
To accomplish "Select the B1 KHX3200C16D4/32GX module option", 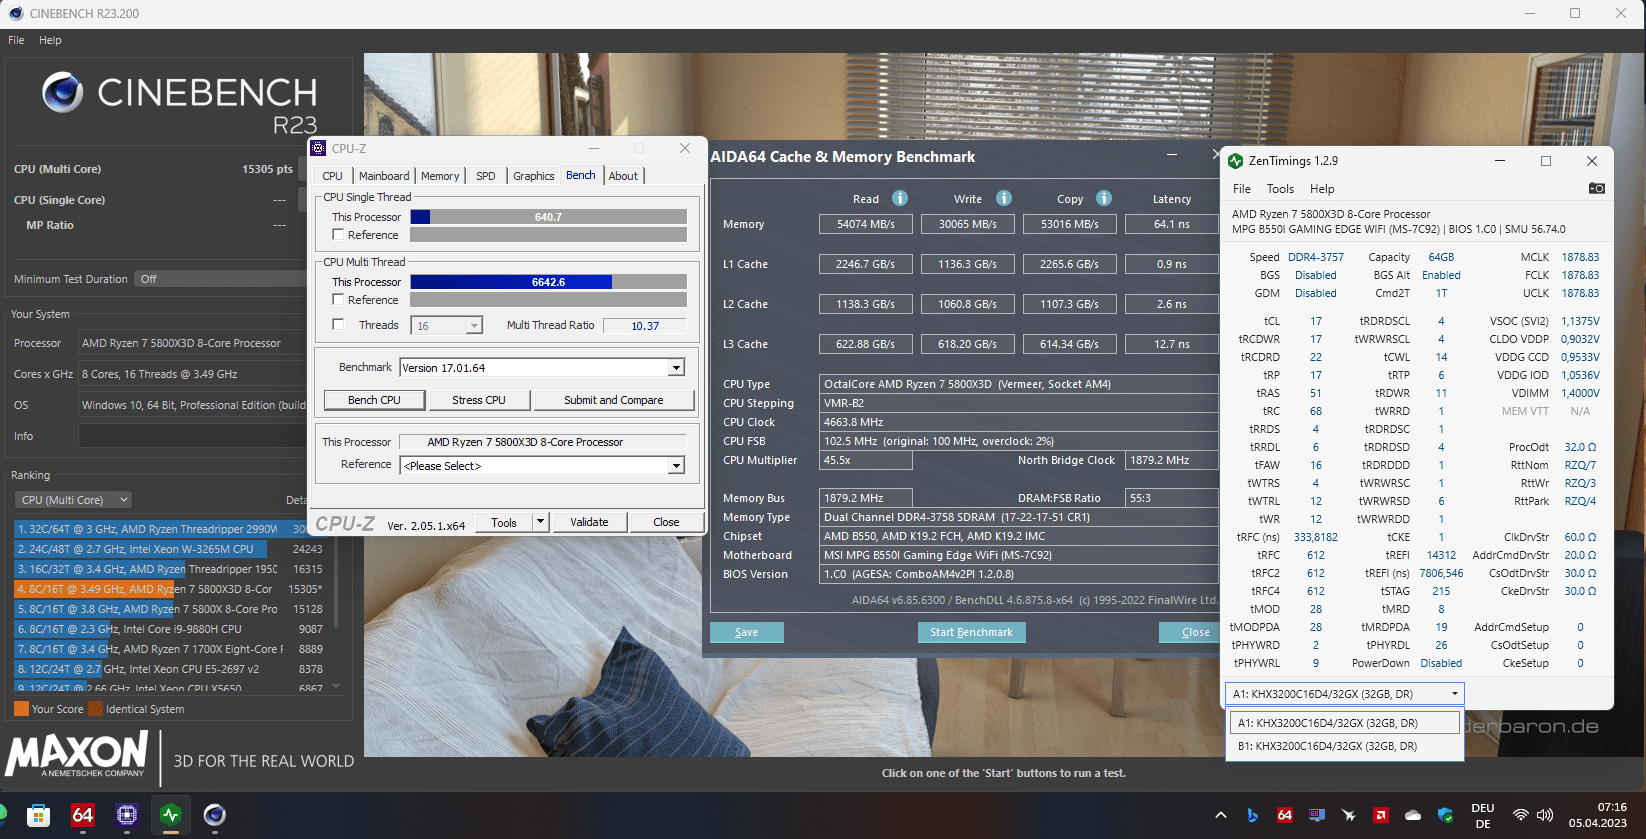I will (x=1345, y=746).
